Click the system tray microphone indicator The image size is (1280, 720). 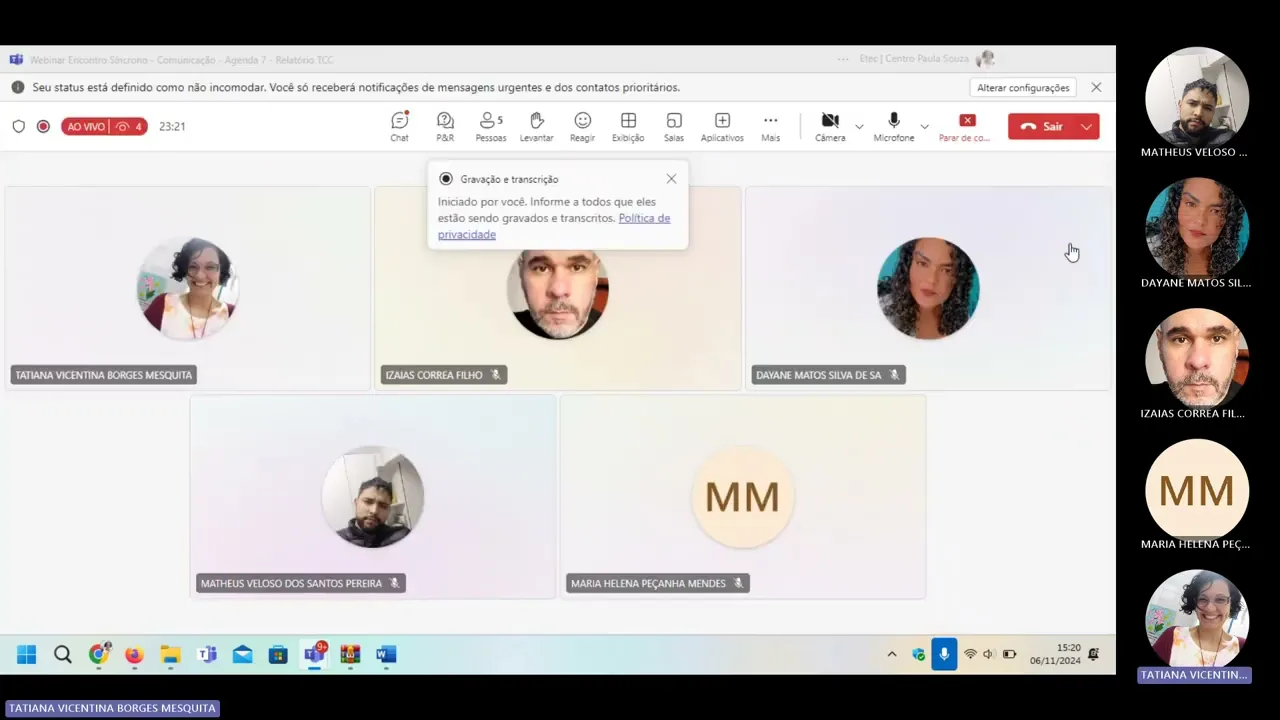pos(944,655)
